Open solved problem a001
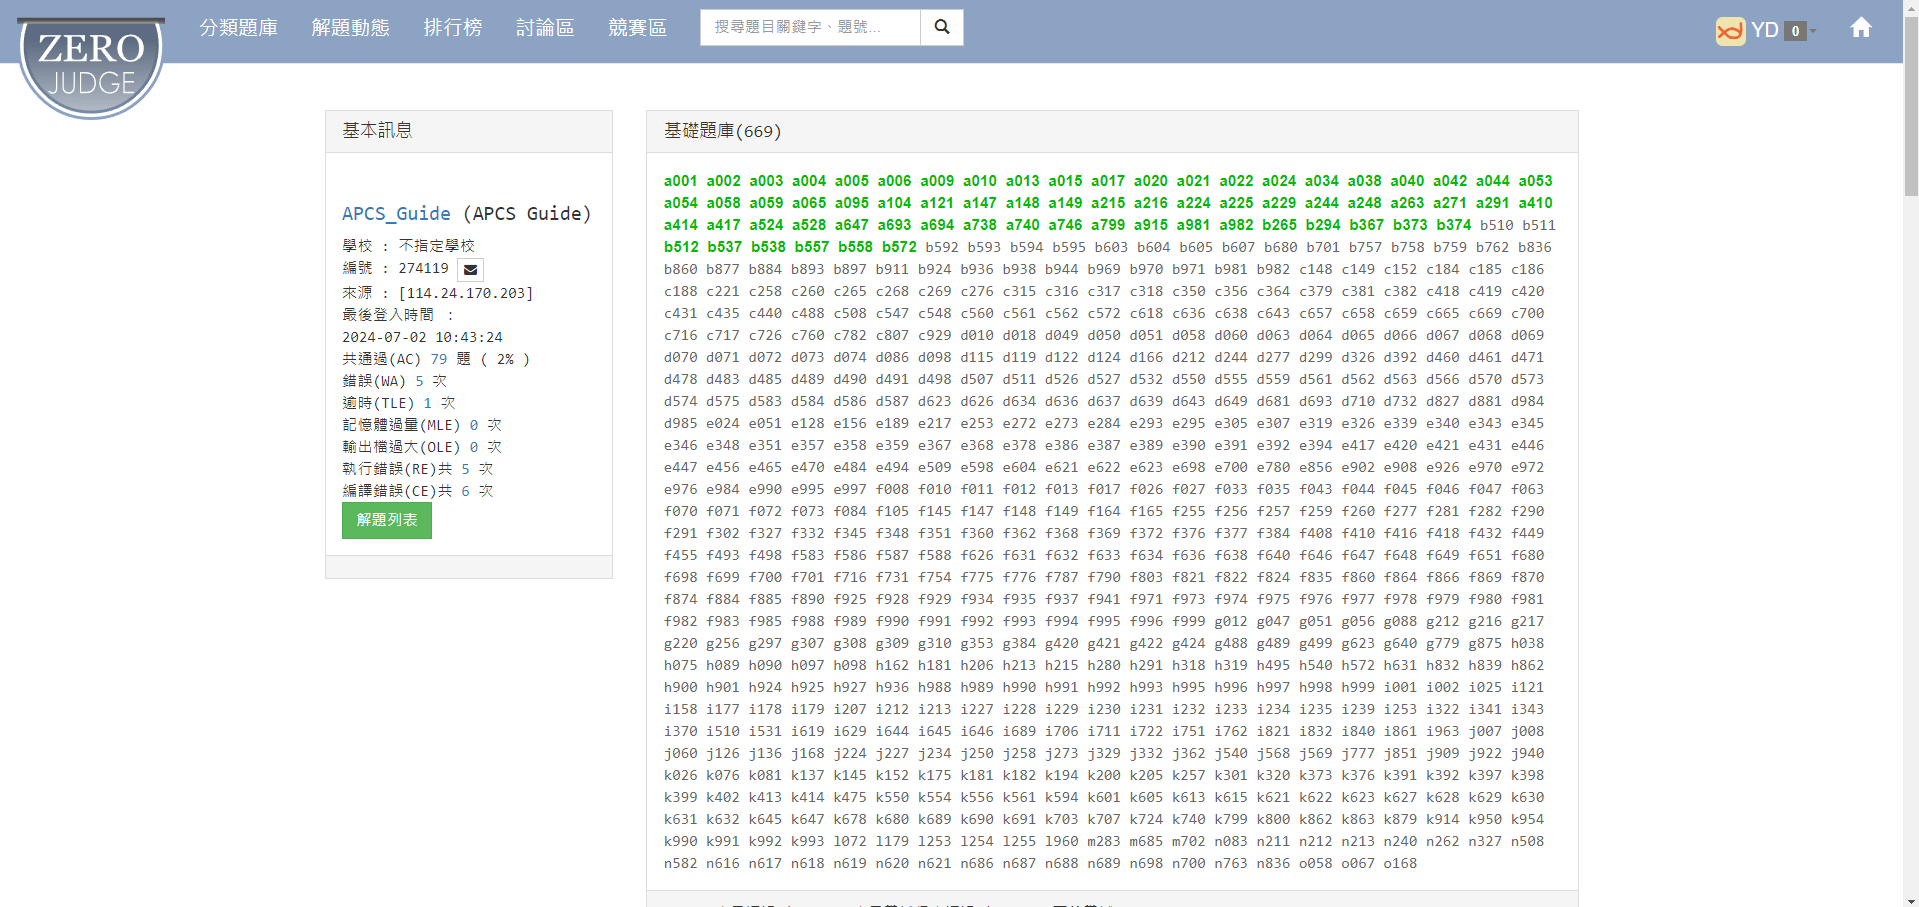The width and height of the screenshot is (1919, 907). pos(680,181)
